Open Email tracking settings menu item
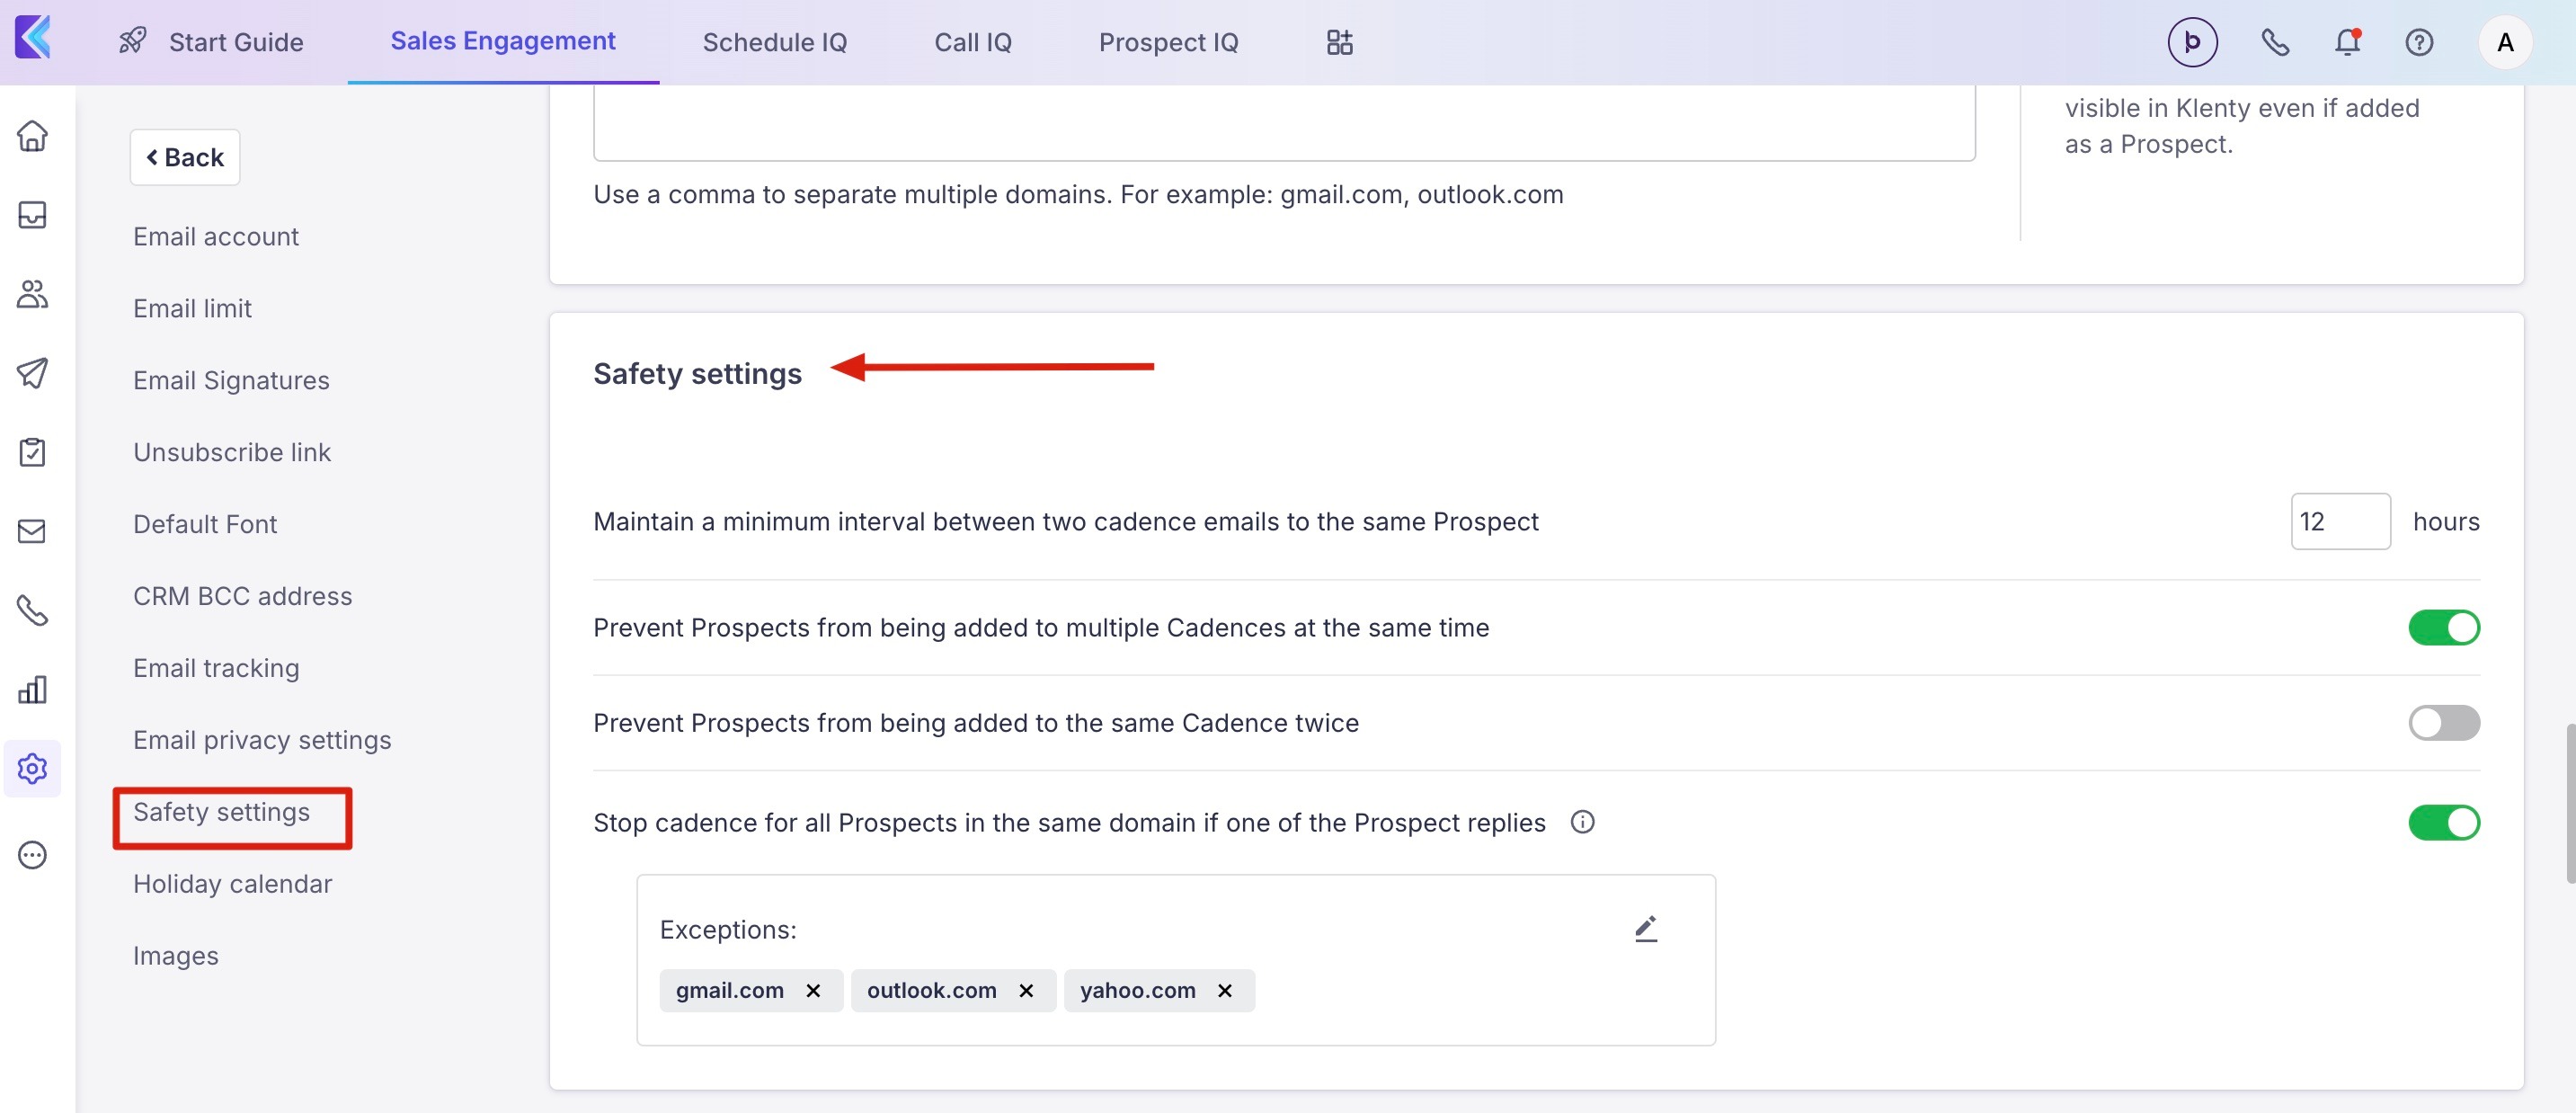This screenshot has width=2576, height=1113. tap(216, 668)
